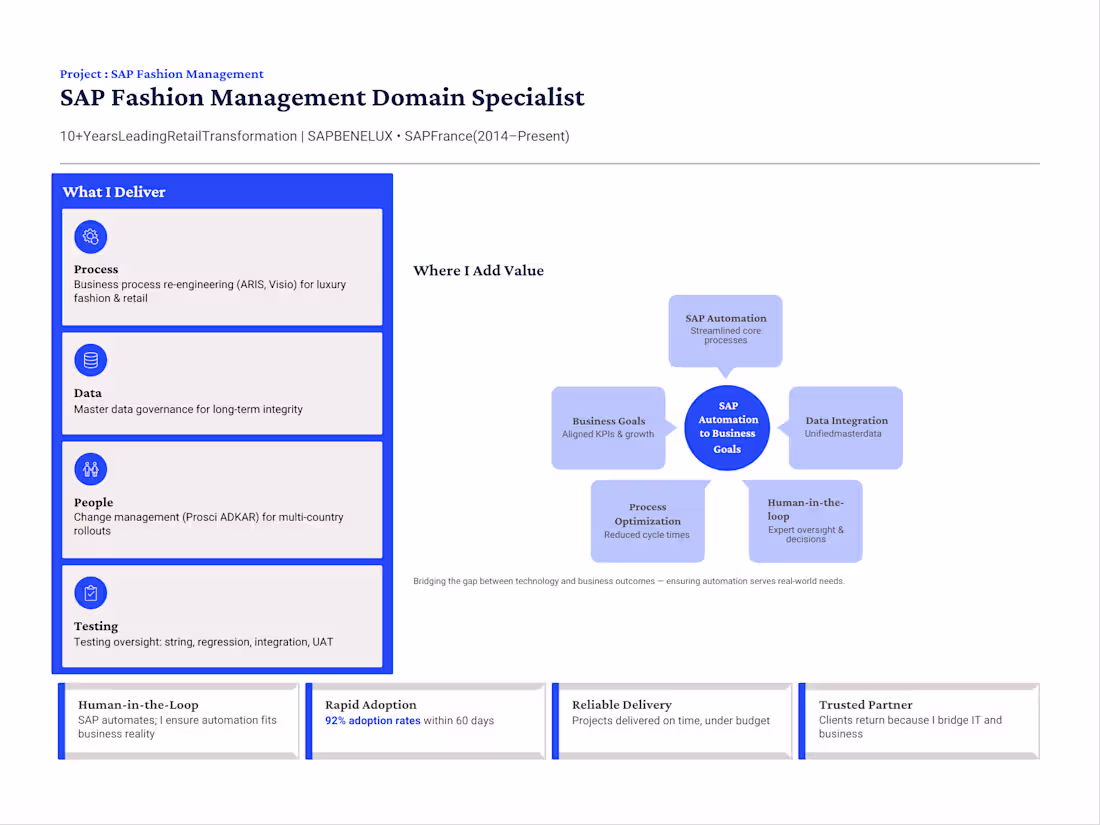Viewport: 1100px width, 825px height.
Task: Click the 'Data' card heading
Action: [88, 393]
